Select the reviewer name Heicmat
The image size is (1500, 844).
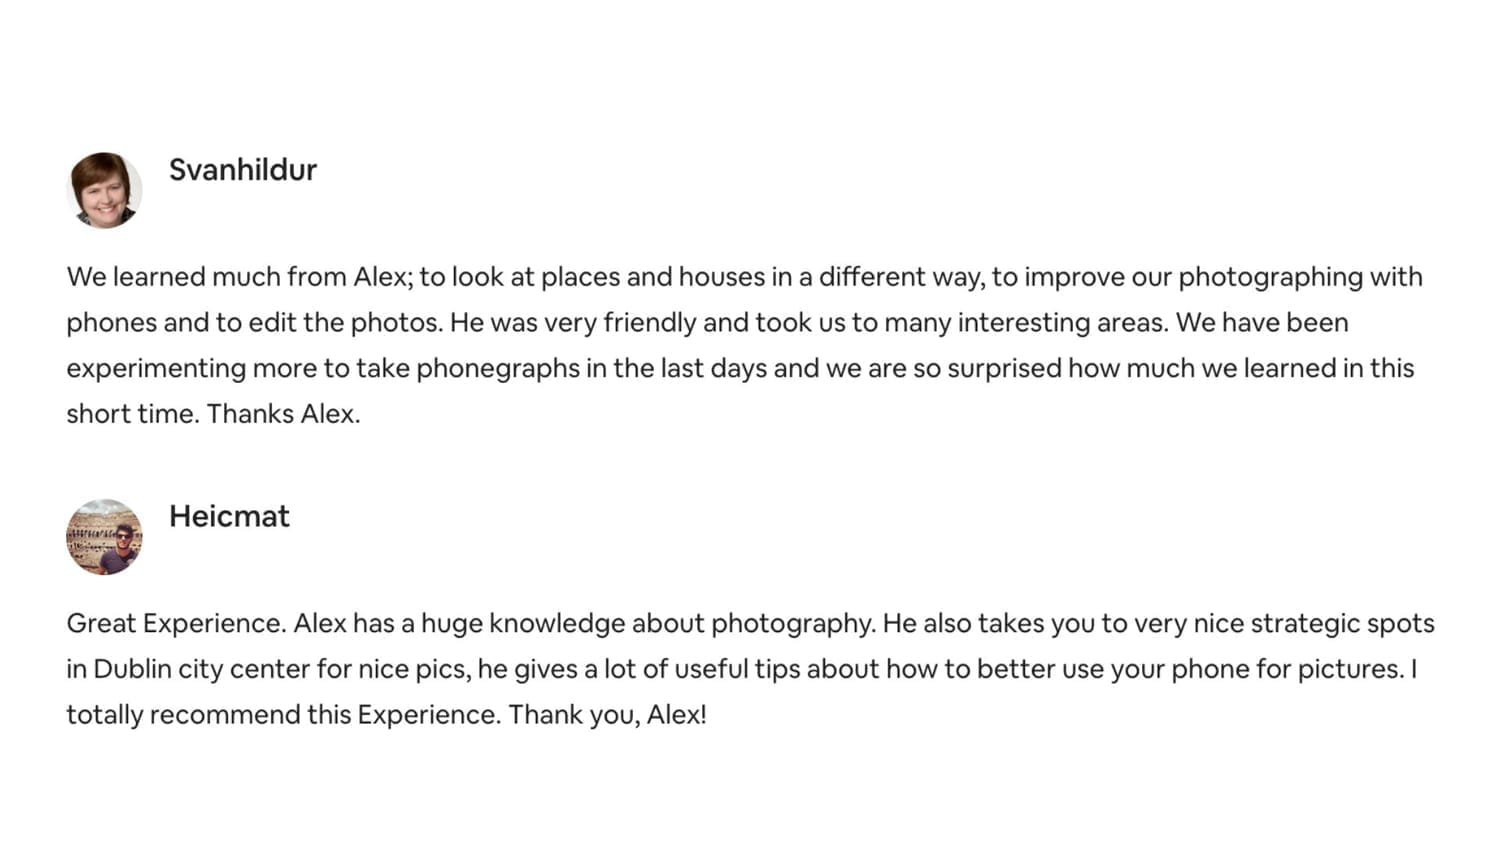229,516
